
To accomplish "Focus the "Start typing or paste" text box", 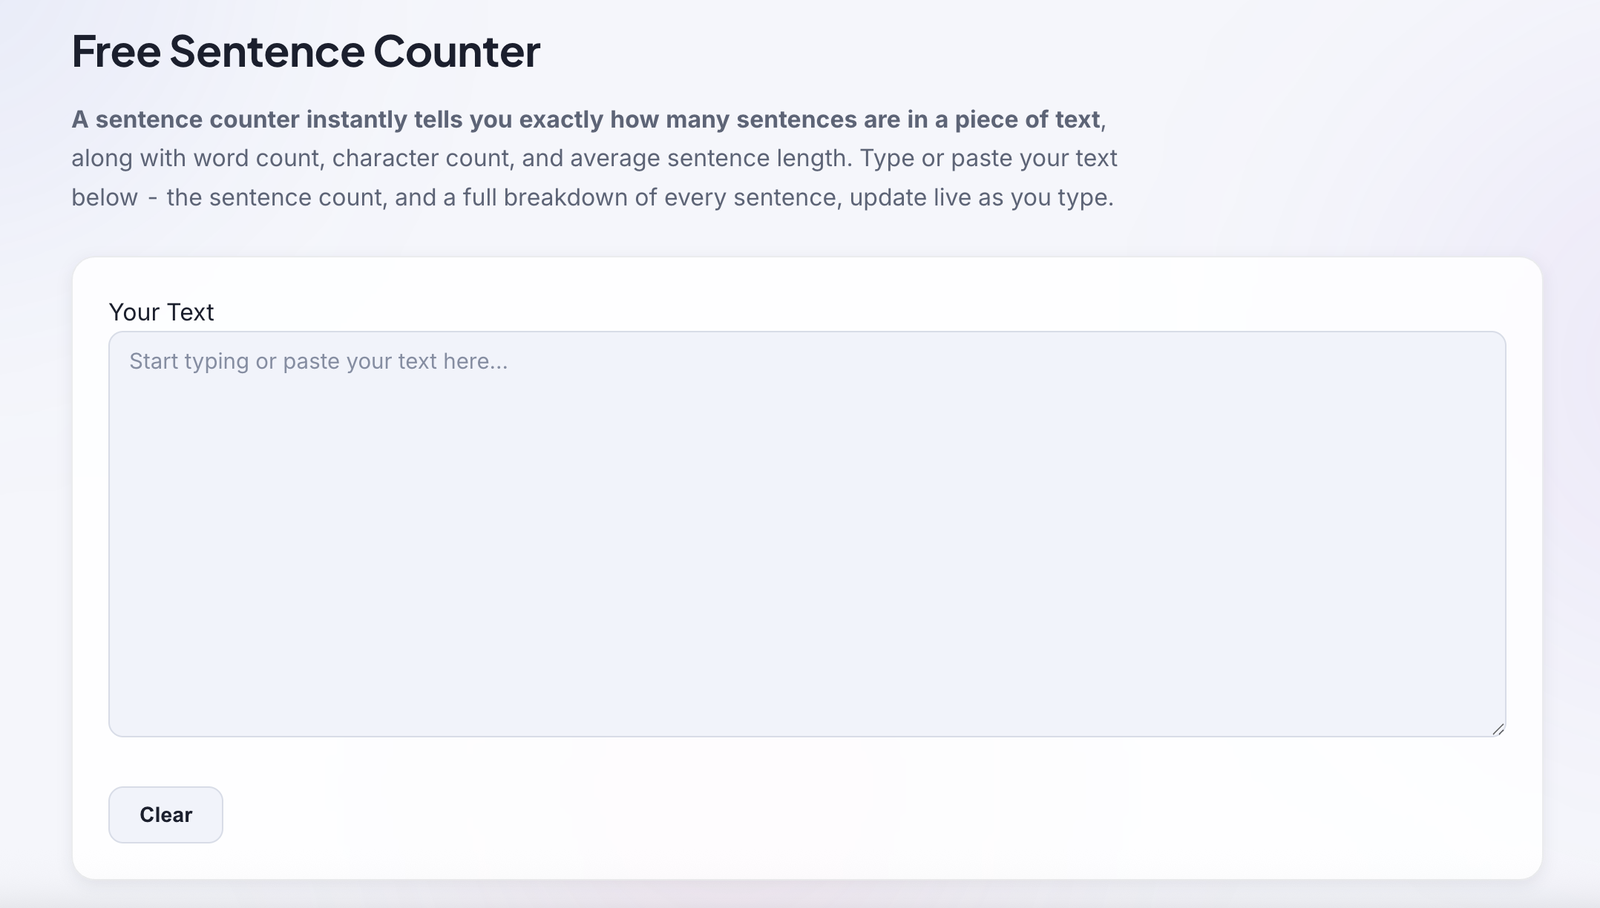I will (807, 534).
